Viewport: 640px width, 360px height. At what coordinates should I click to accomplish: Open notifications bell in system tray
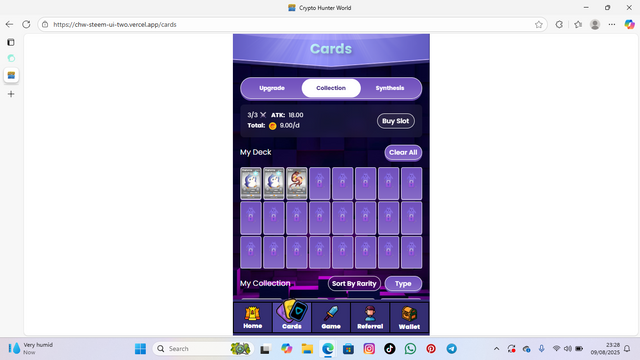pos(627,349)
